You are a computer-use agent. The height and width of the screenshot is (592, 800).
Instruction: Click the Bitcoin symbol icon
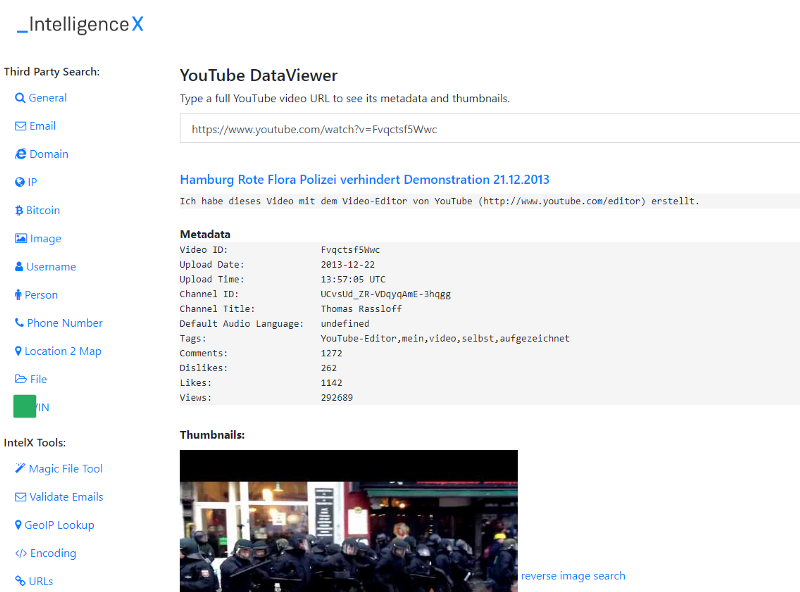coord(19,210)
